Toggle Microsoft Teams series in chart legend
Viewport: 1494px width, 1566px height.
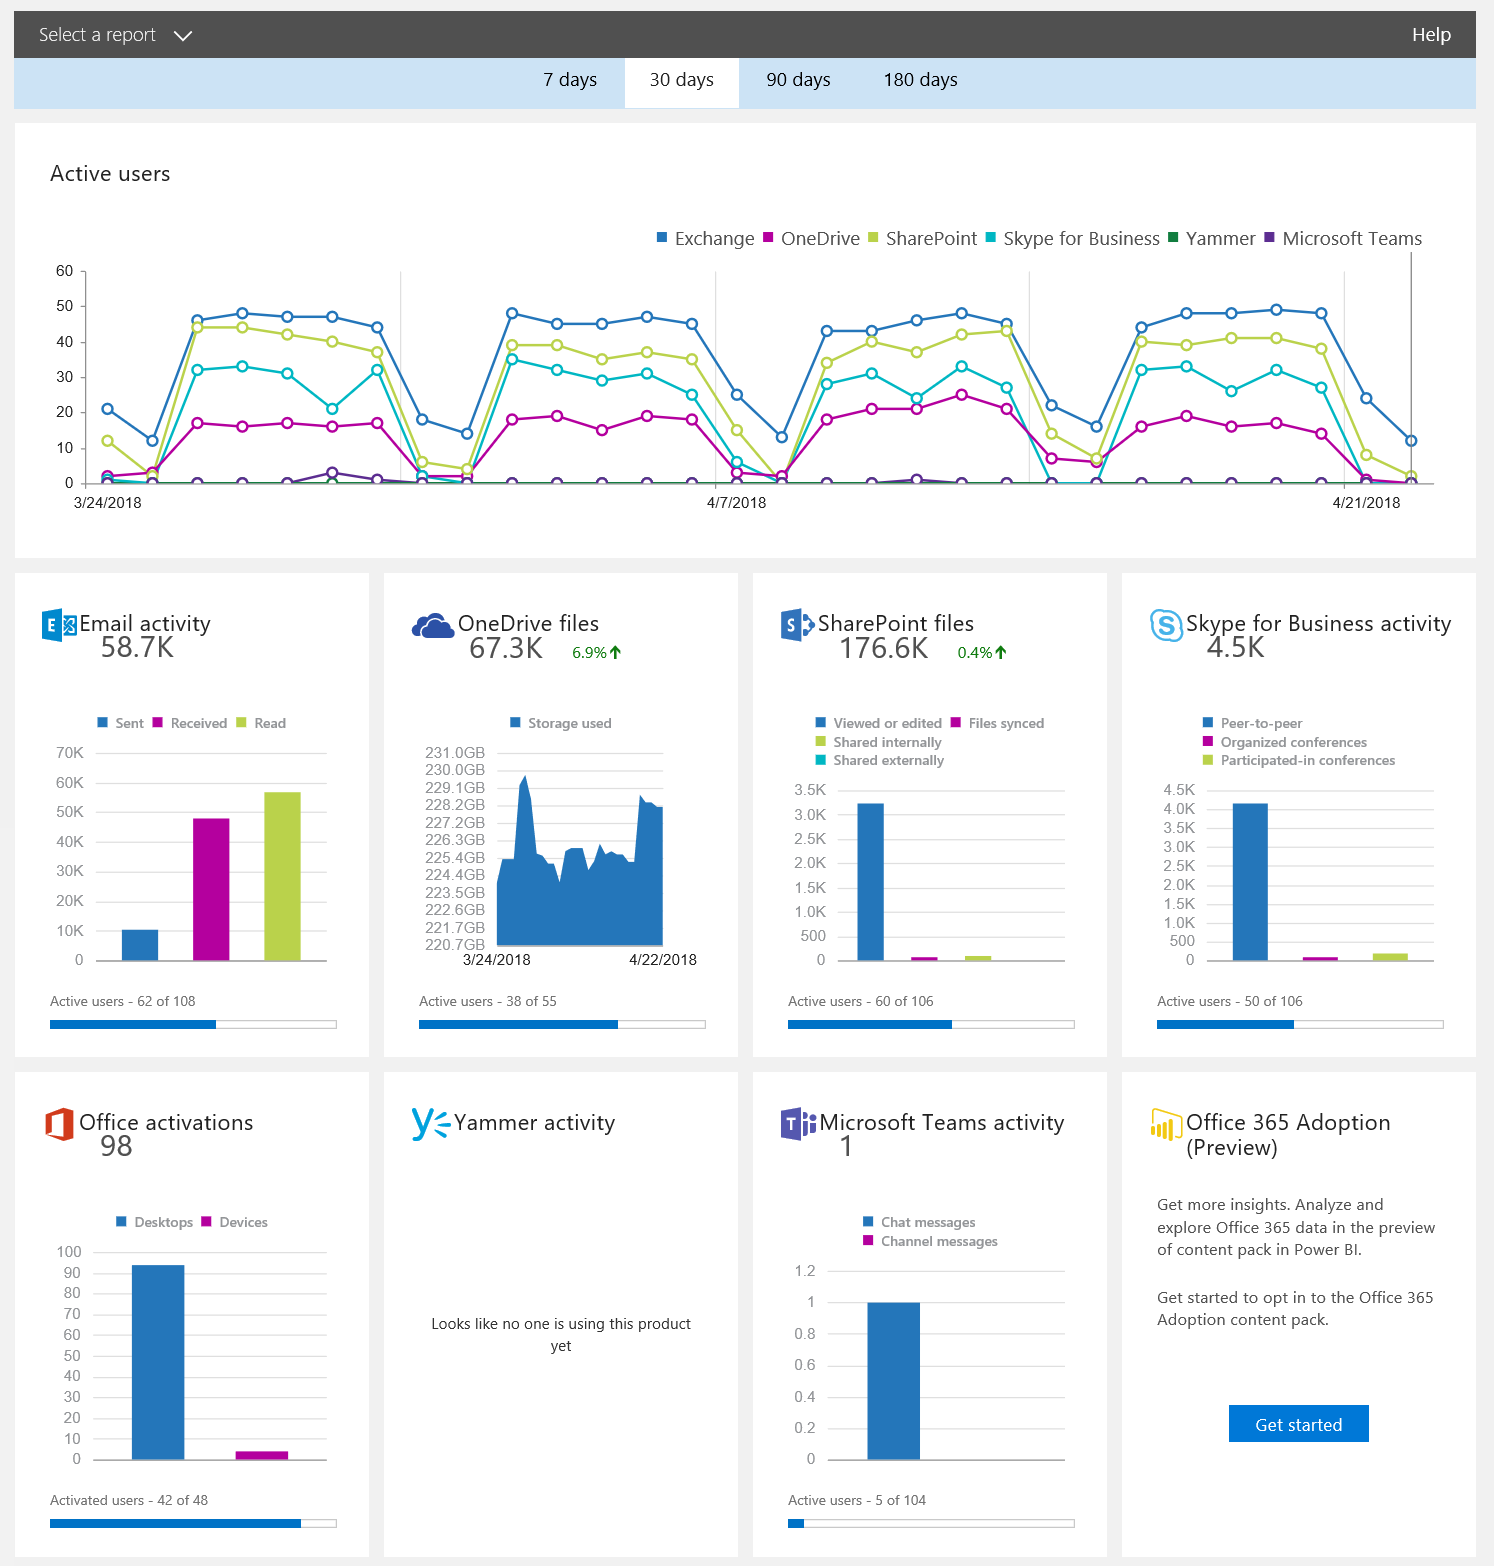1343,238
